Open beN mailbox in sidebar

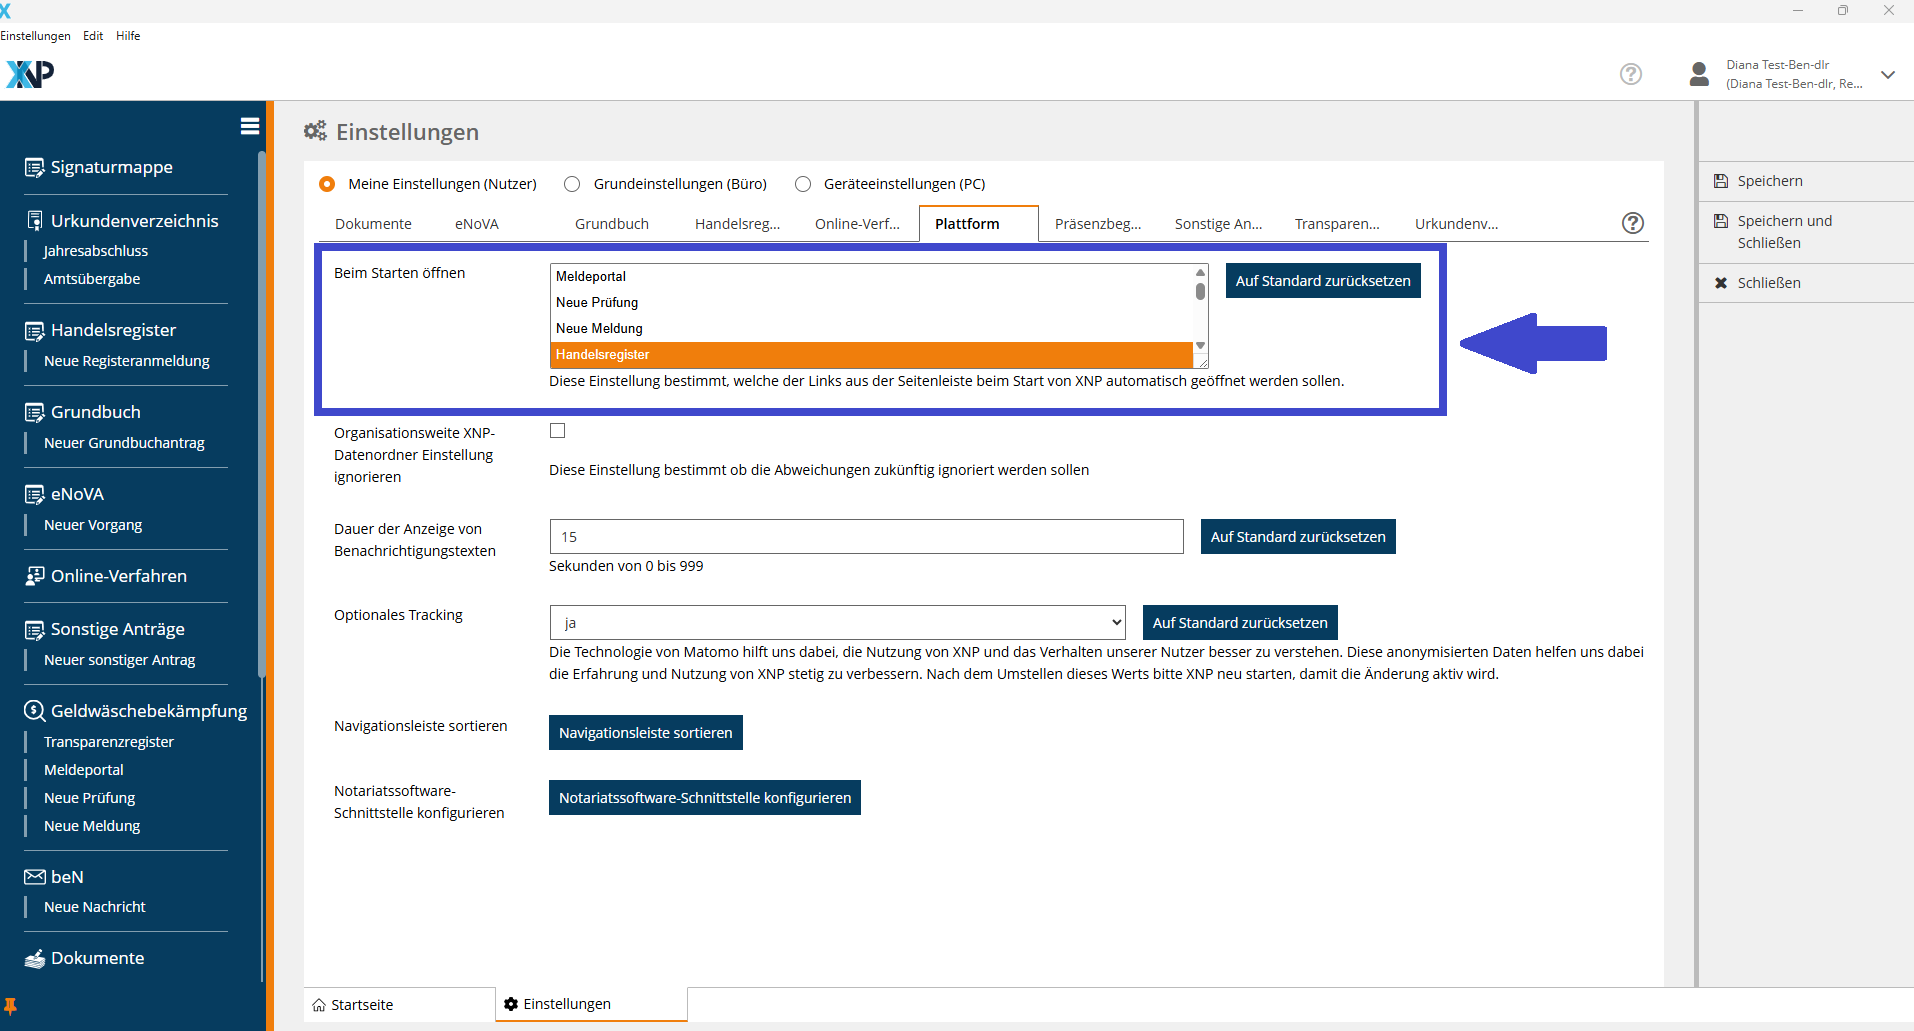tap(66, 877)
